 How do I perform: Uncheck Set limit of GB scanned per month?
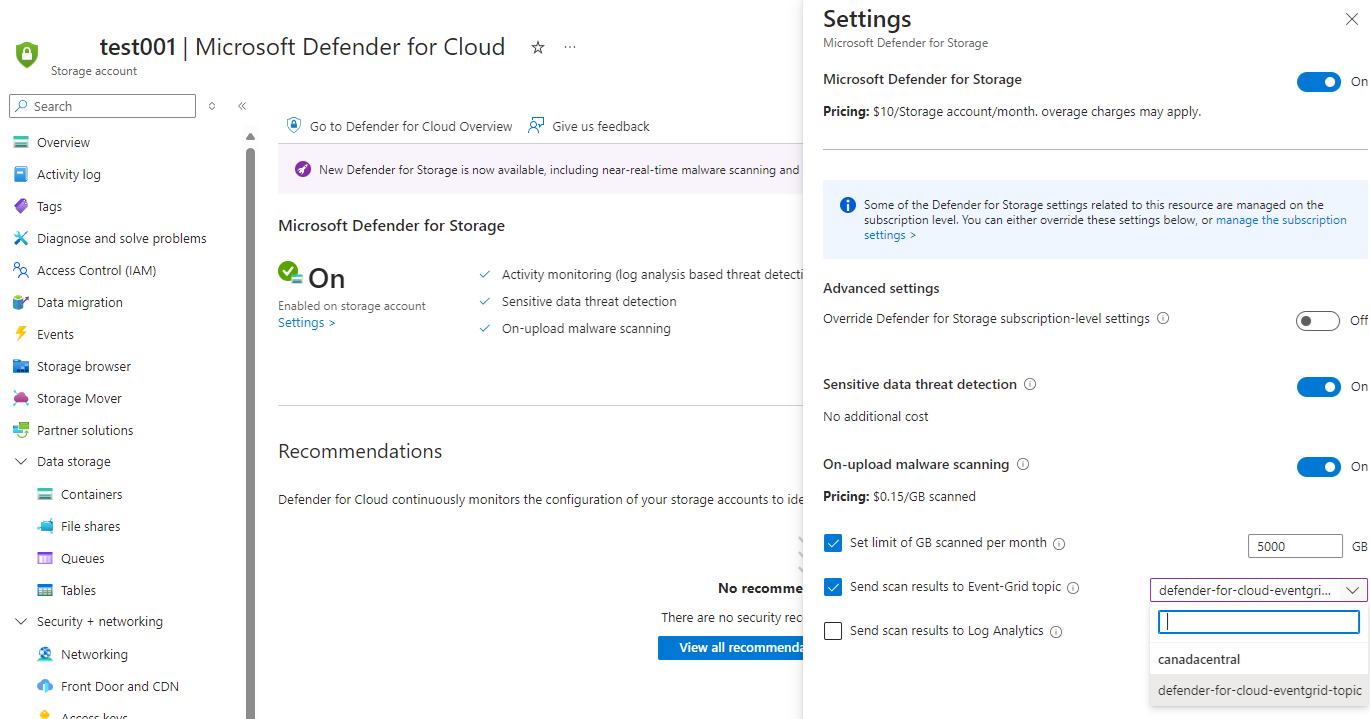[x=833, y=543]
